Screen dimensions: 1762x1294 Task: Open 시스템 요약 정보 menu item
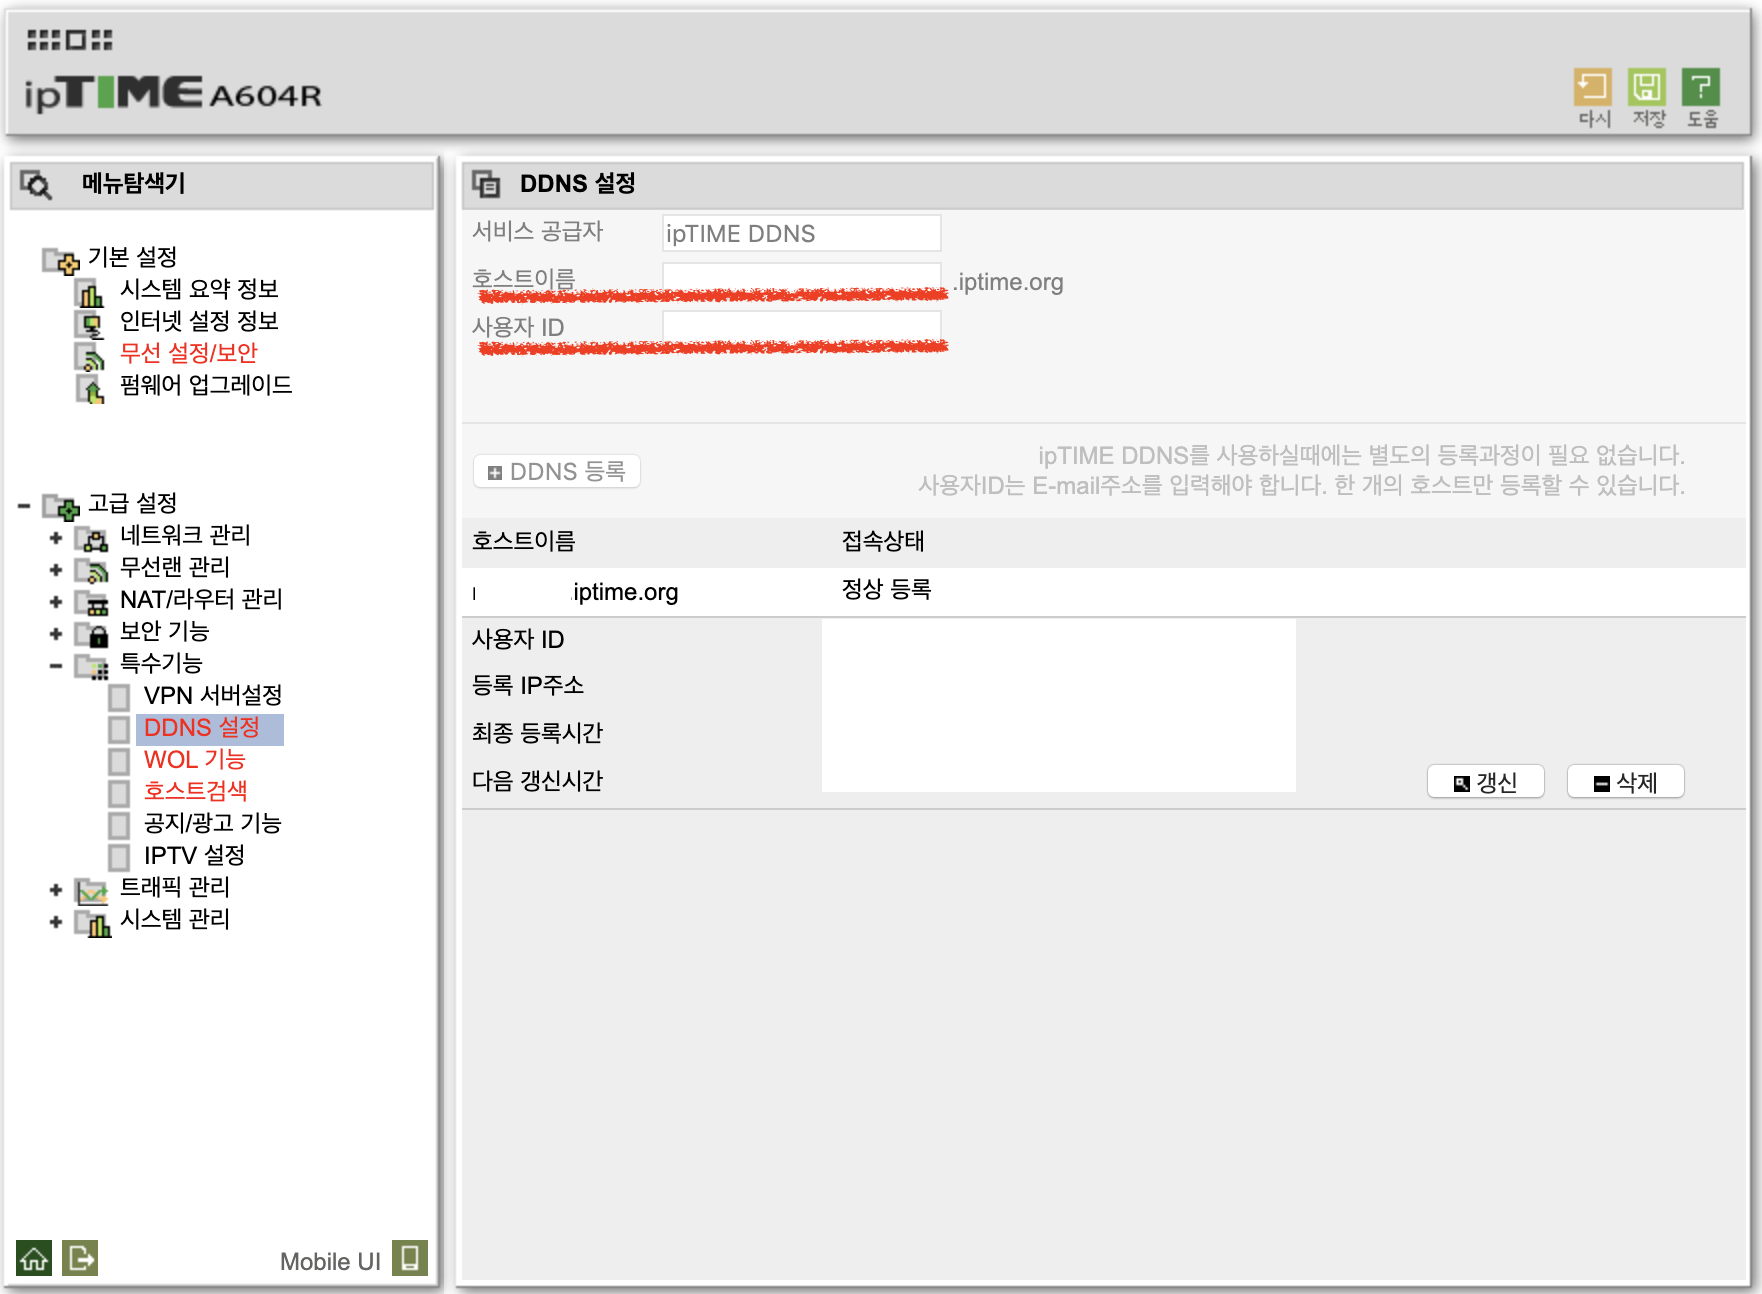click(x=199, y=289)
